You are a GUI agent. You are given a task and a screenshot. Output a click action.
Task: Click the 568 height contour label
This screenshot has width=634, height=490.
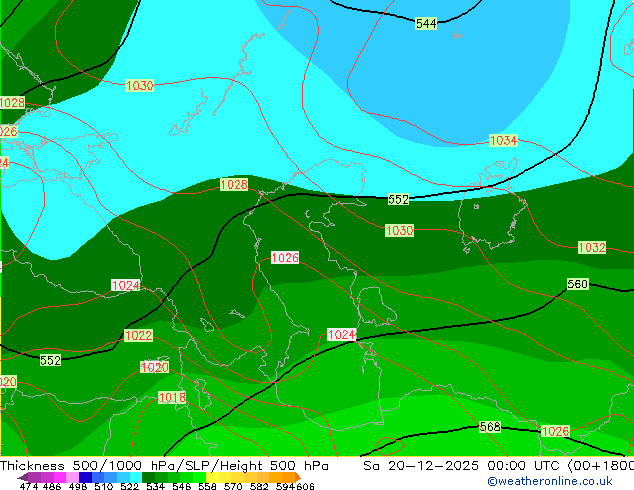click(x=490, y=427)
